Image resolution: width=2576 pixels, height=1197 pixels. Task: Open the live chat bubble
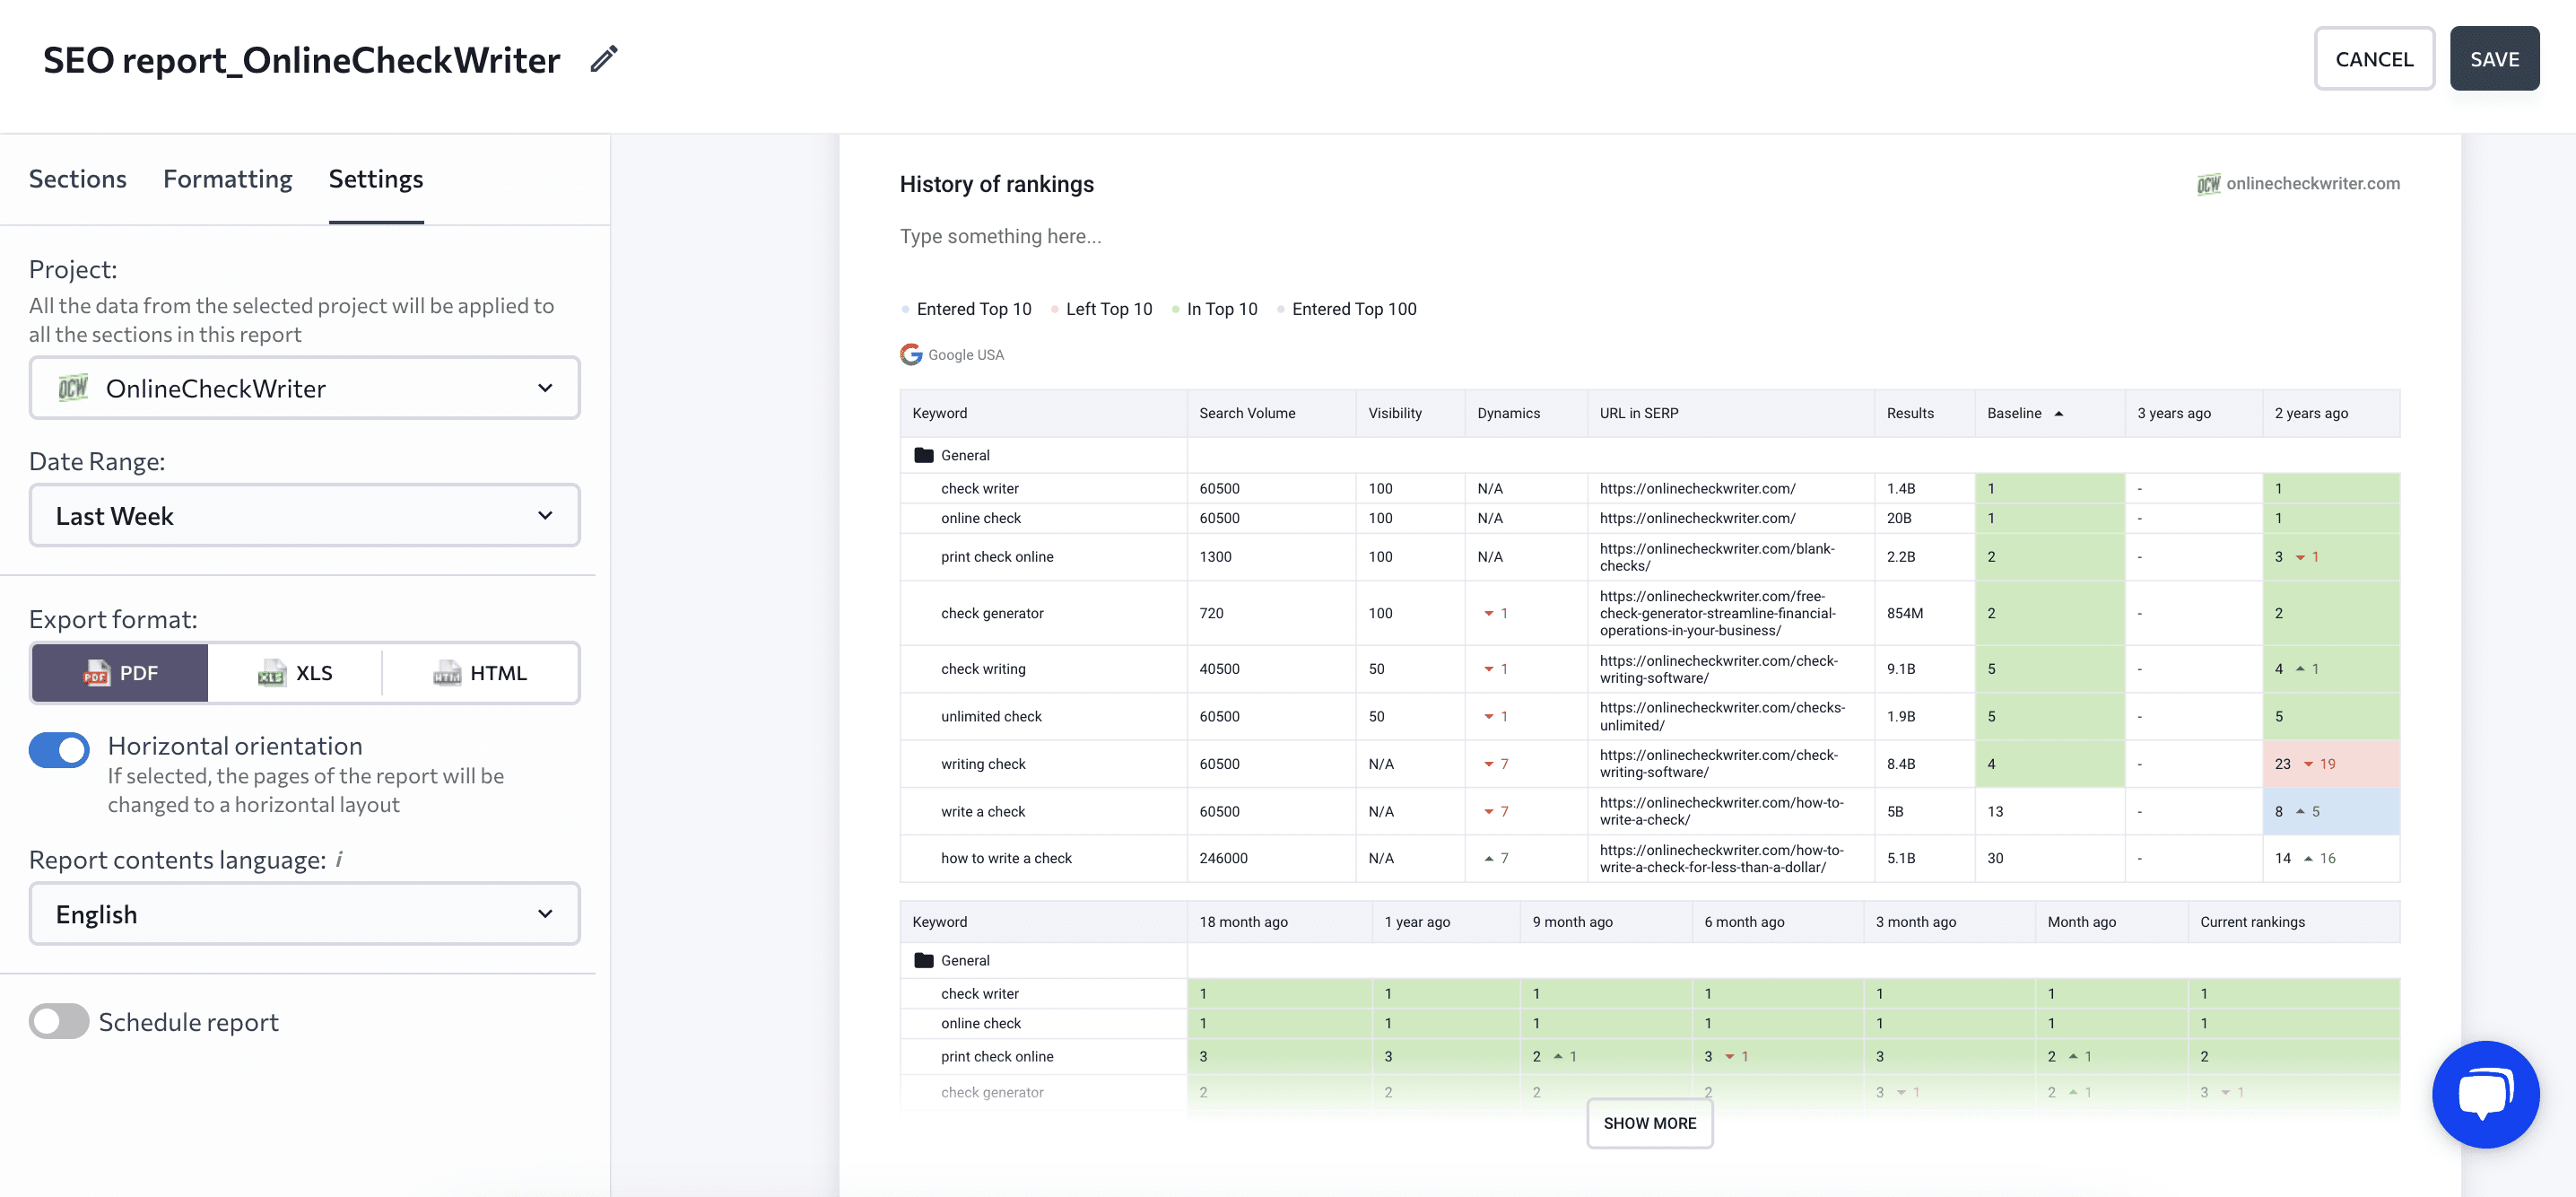pos(2485,1093)
